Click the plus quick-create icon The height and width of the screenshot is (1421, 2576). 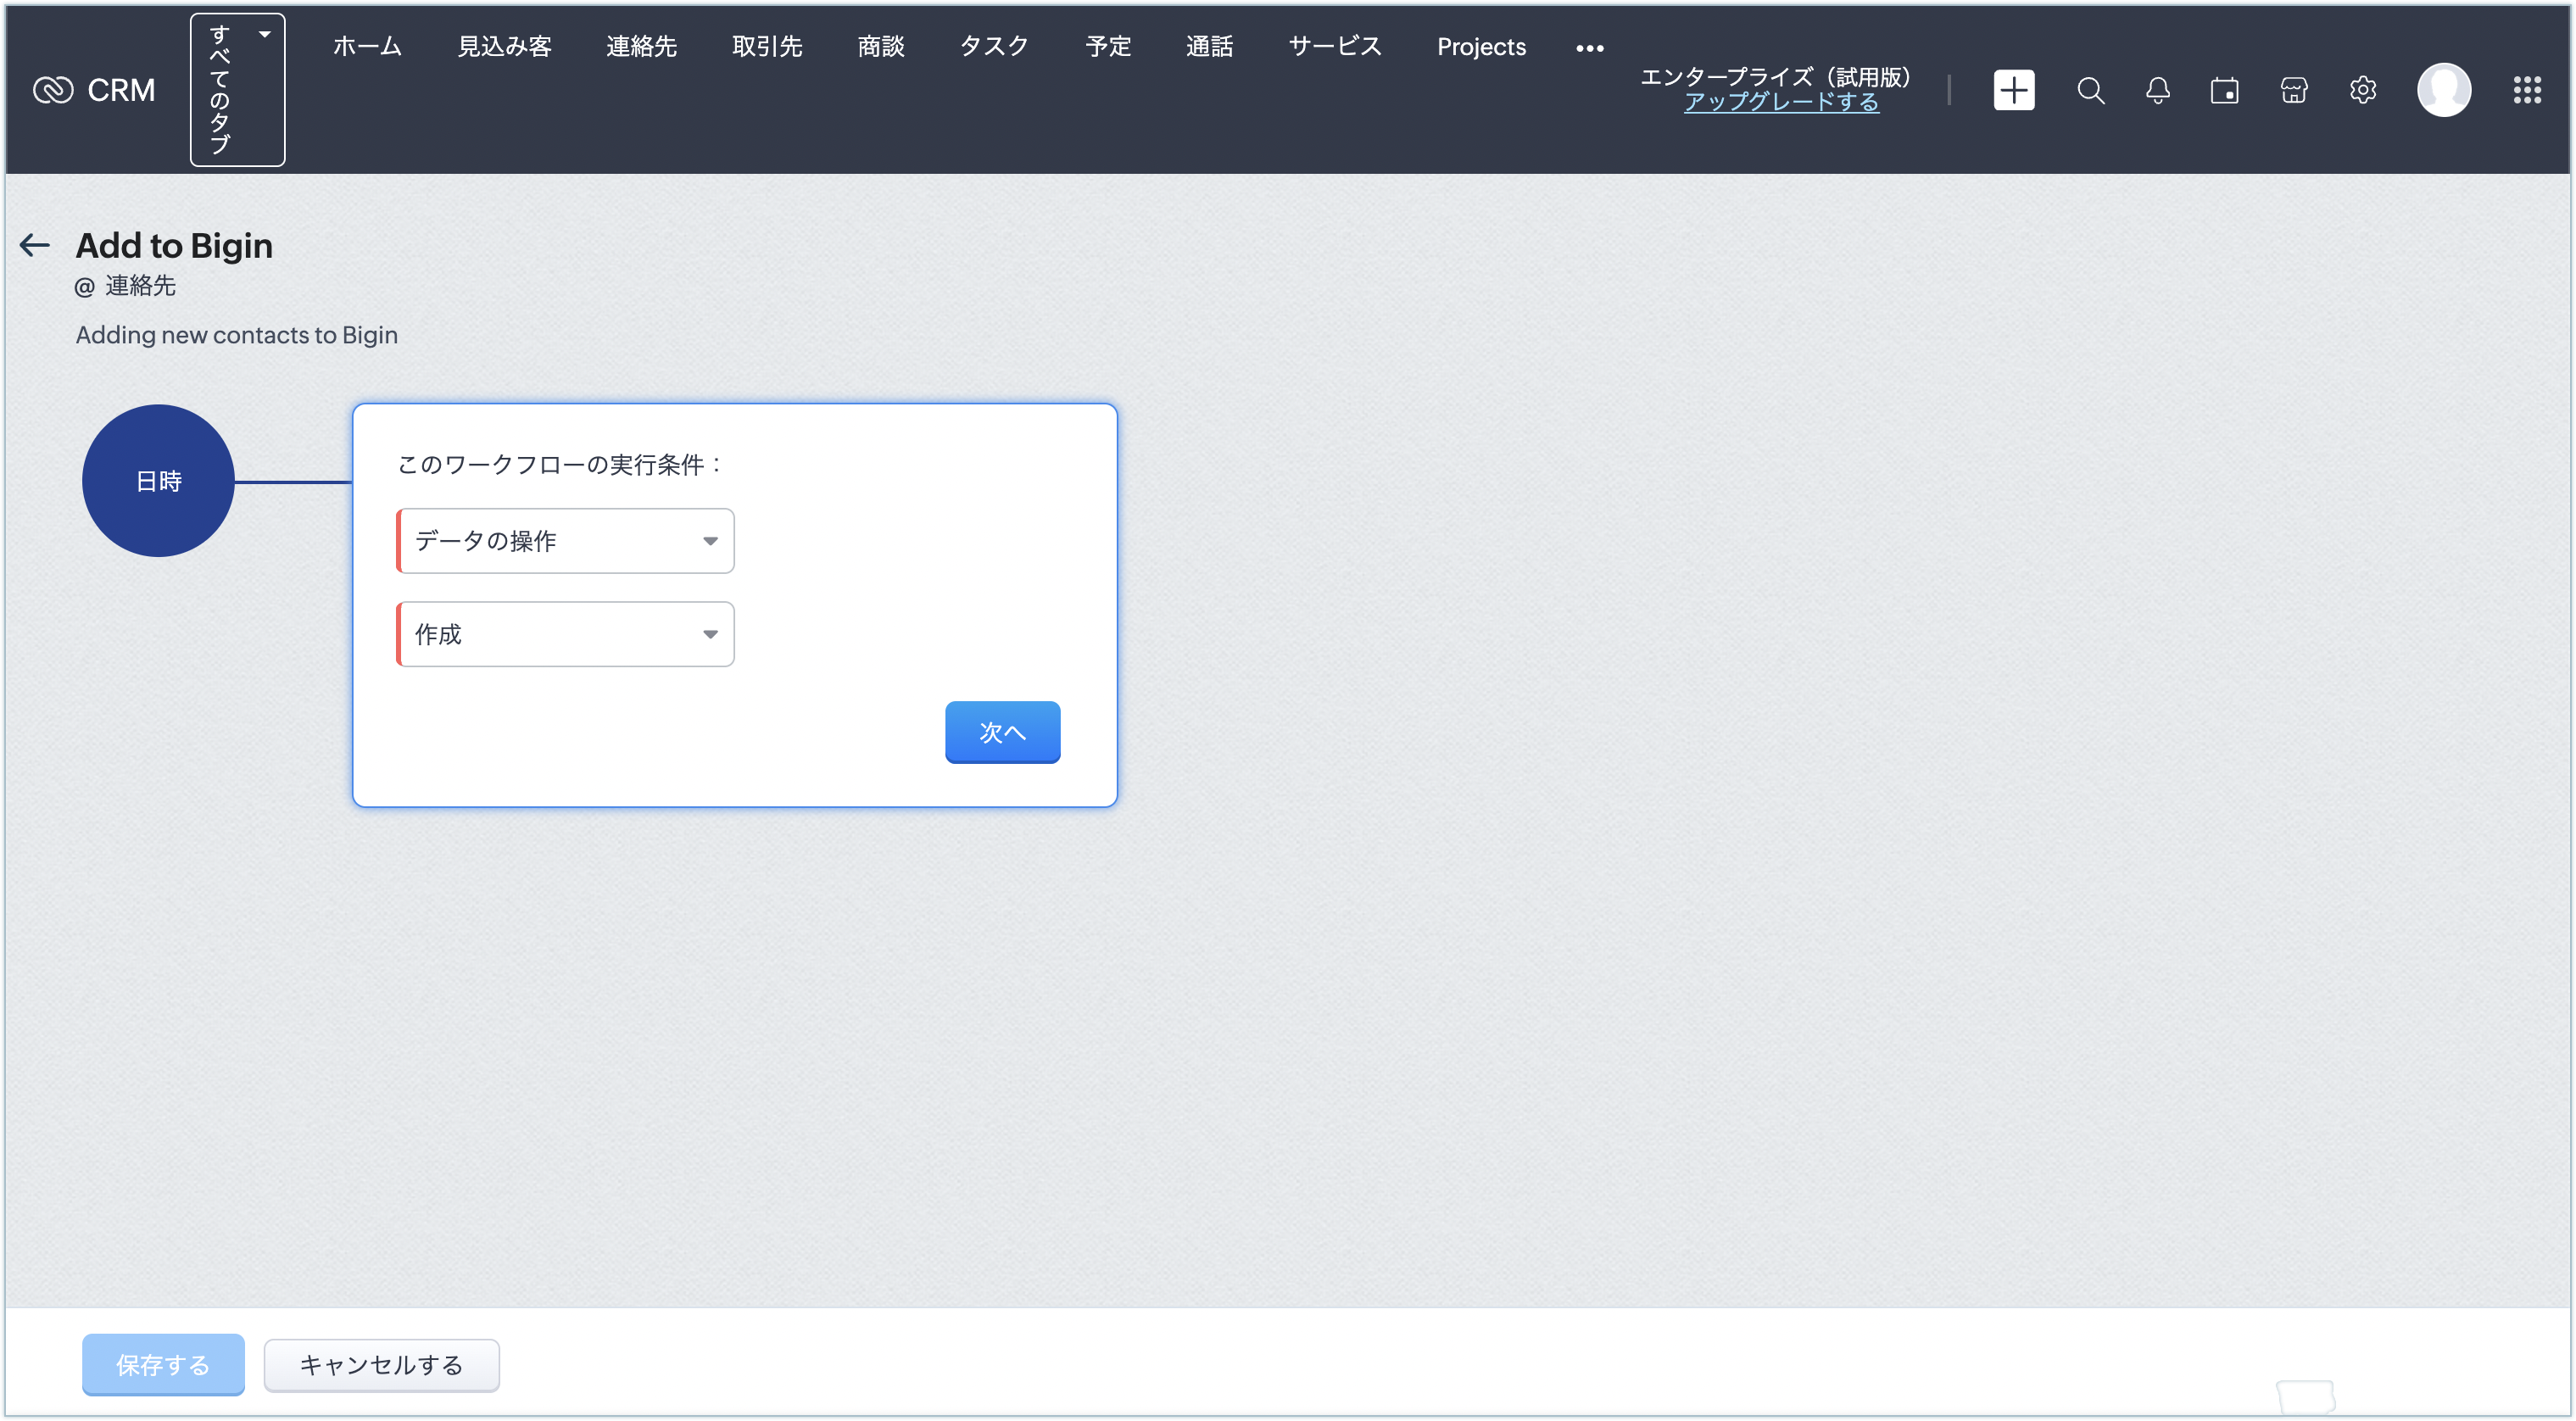pos(2013,90)
